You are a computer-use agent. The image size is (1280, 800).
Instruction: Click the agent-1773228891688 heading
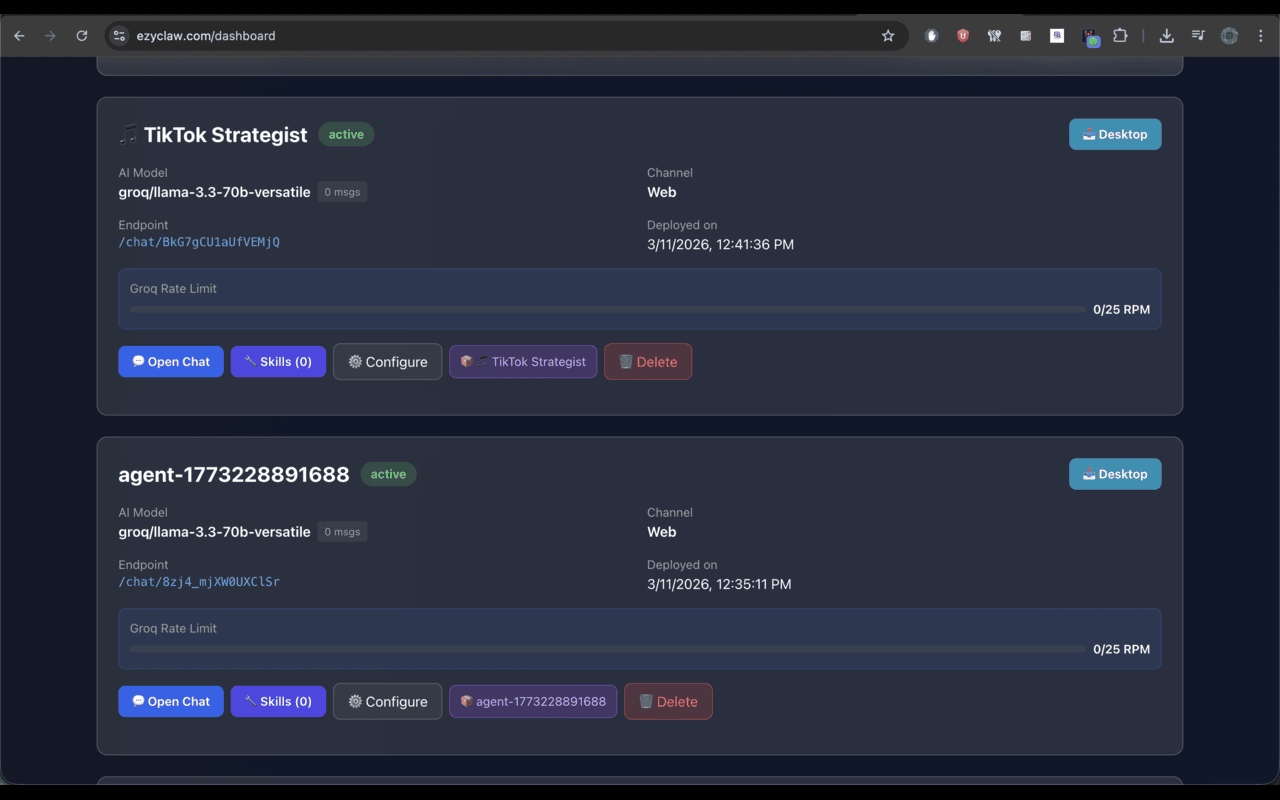(x=234, y=475)
